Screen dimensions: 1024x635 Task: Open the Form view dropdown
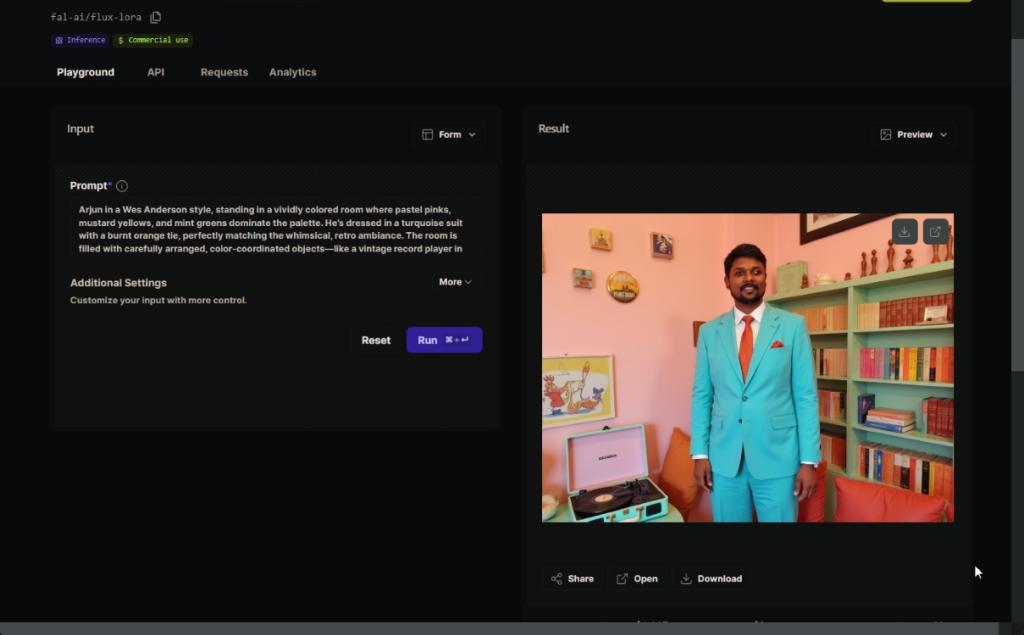(448, 134)
